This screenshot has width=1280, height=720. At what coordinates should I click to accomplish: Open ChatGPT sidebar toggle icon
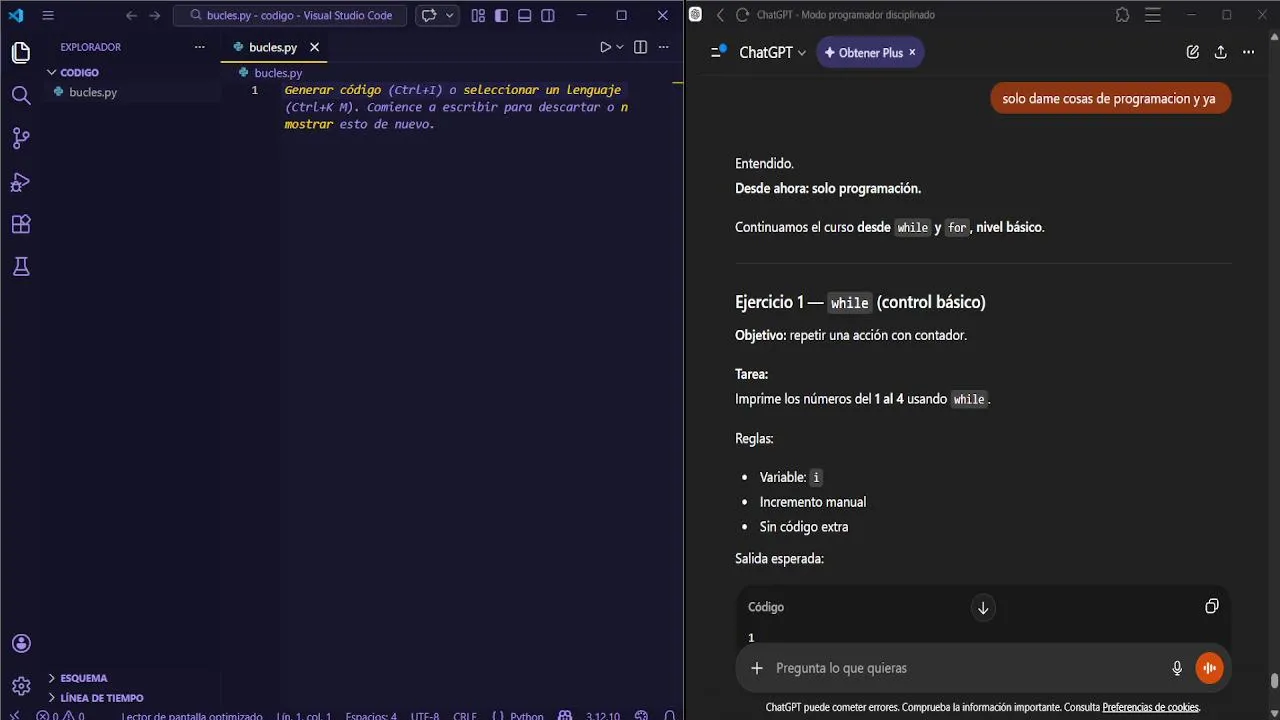click(x=718, y=52)
